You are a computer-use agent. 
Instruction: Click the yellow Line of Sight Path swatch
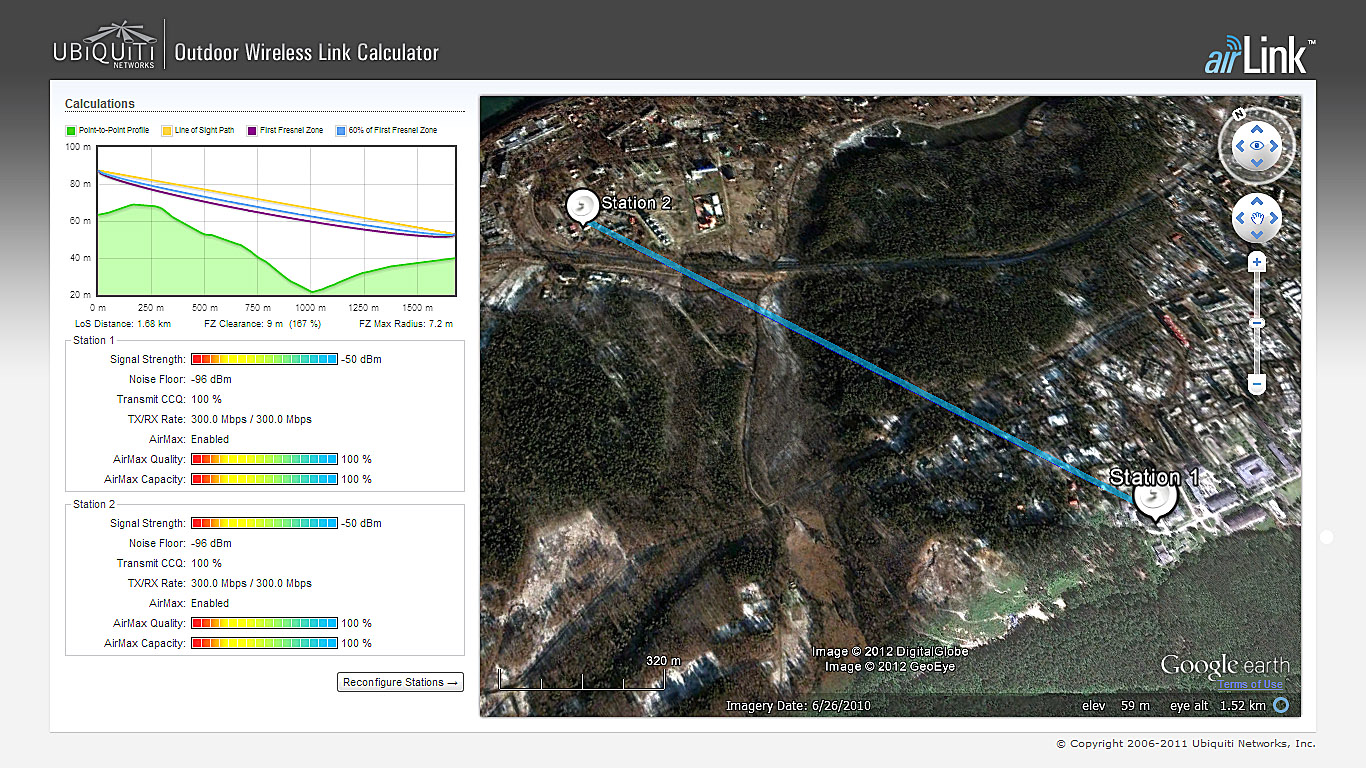coord(166,131)
